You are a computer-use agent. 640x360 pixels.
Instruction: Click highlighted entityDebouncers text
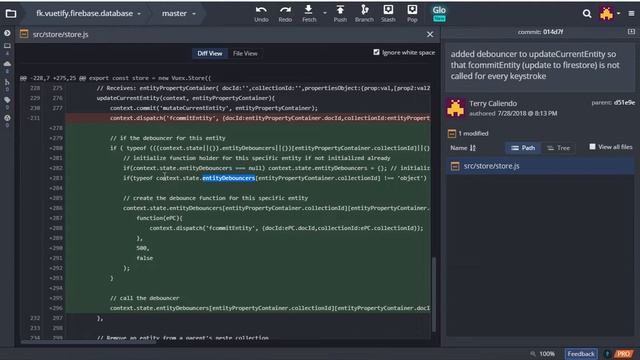tap(229, 178)
